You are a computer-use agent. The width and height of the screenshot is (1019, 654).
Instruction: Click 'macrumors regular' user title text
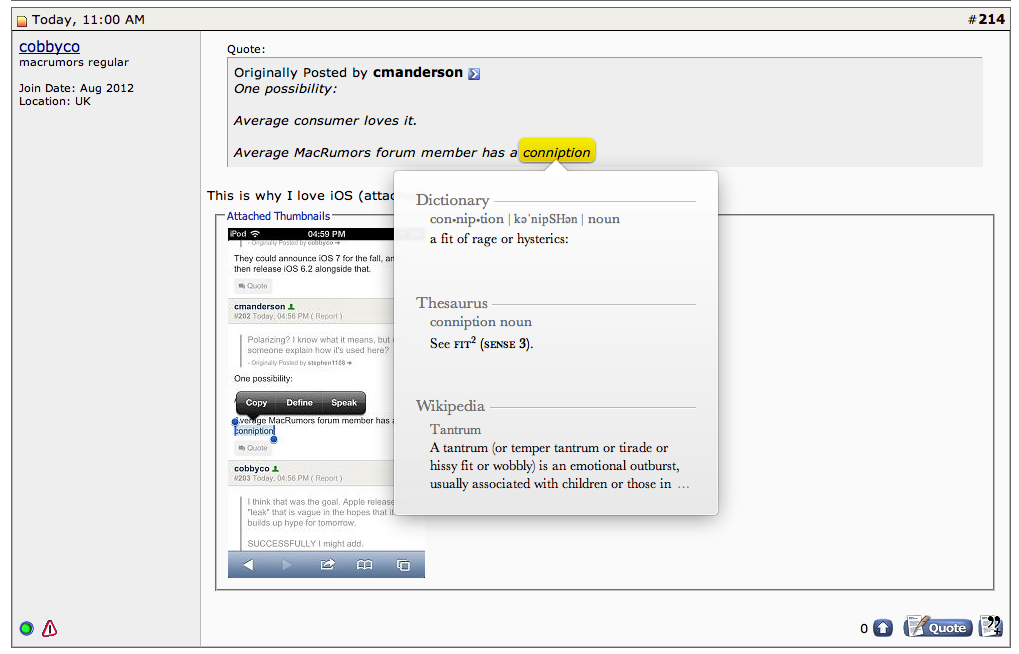coord(73,62)
